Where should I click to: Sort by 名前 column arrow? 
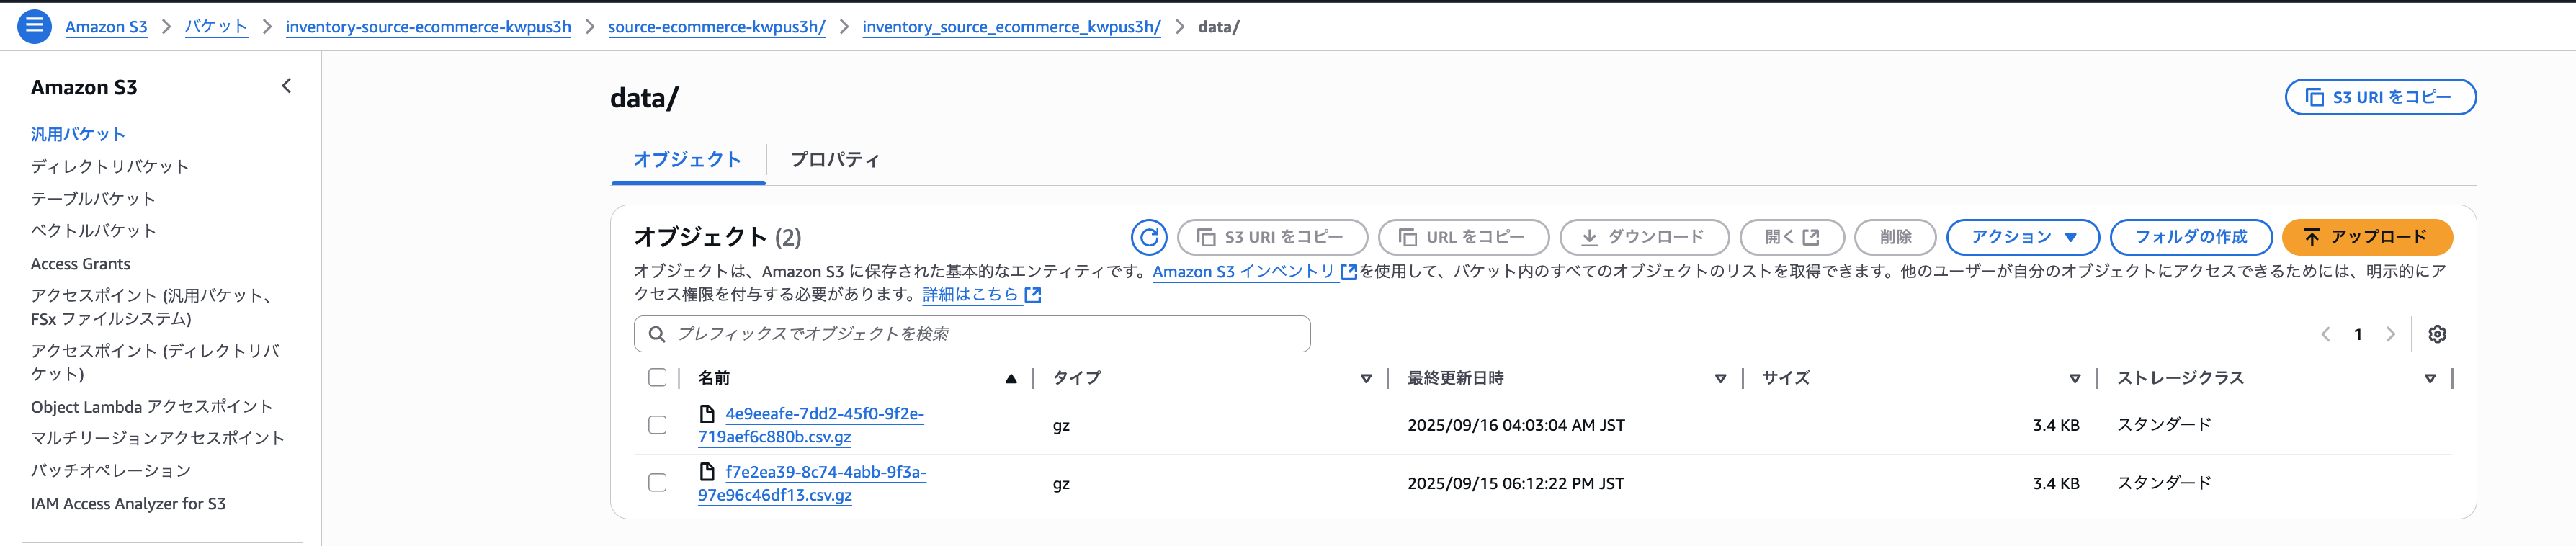(x=1011, y=378)
